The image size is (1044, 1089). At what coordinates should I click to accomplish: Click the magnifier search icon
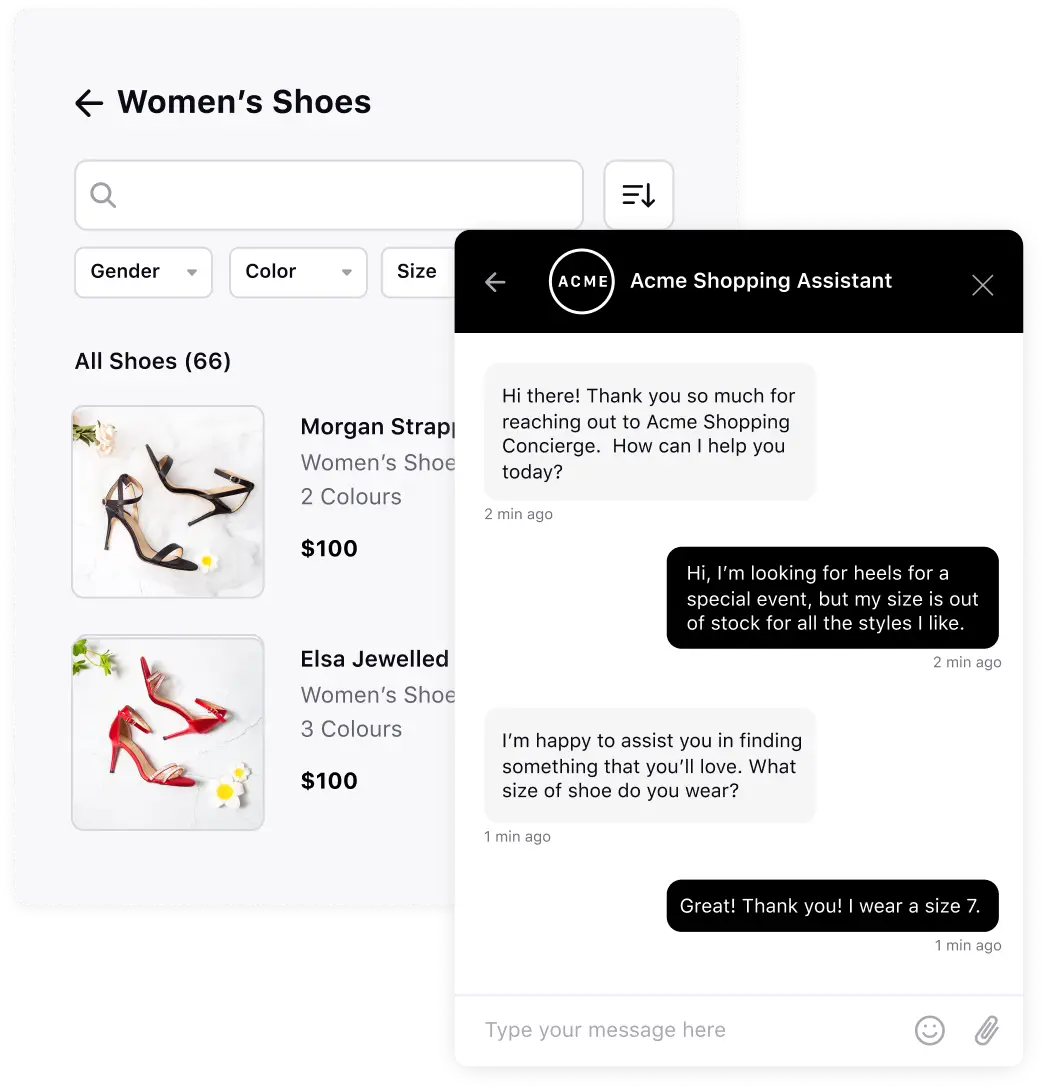coord(103,195)
